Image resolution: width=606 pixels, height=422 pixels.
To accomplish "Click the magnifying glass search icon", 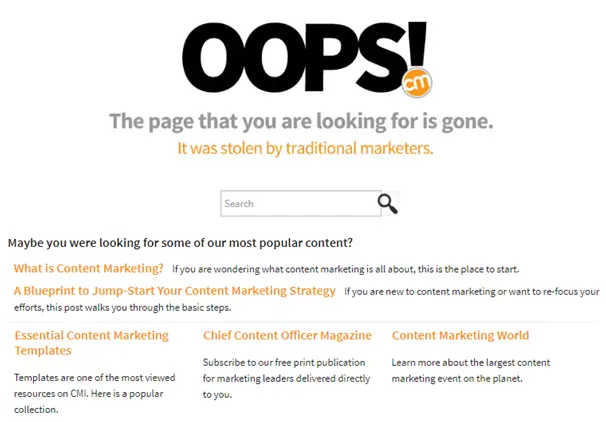I will (x=388, y=204).
